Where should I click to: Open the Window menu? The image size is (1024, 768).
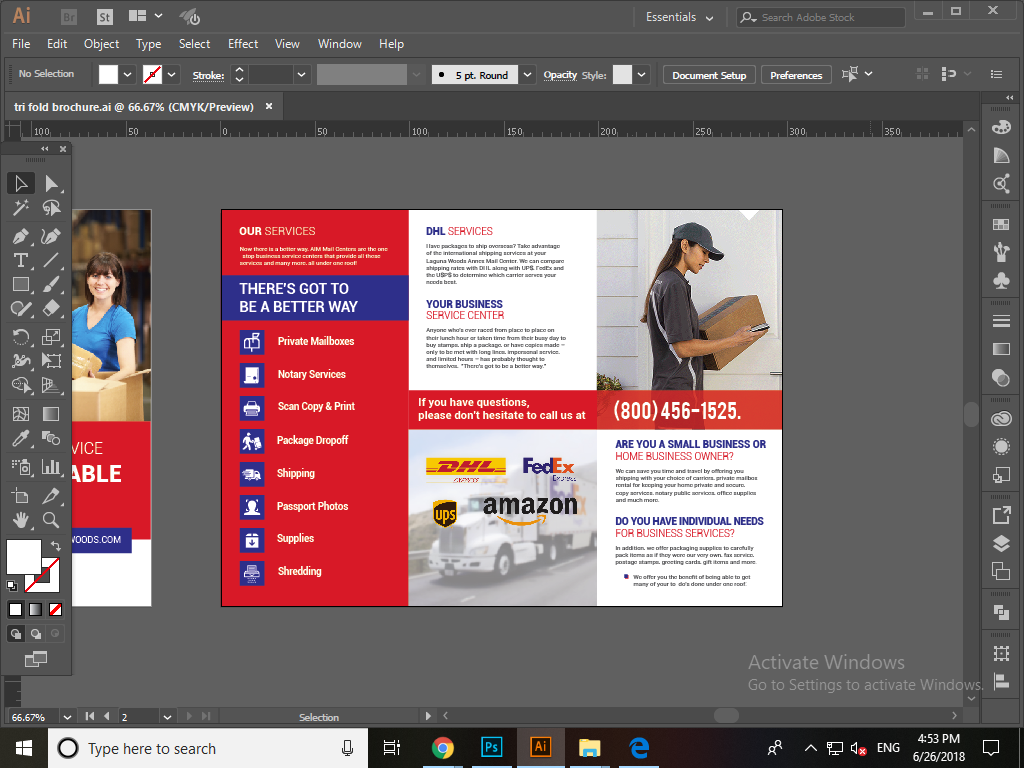click(339, 44)
